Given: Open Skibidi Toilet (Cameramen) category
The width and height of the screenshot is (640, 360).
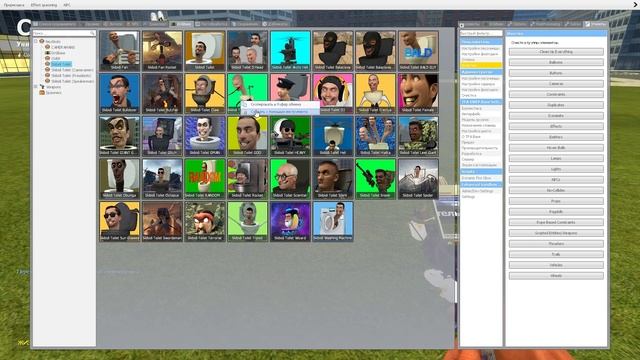Looking at the screenshot, I should point(72,70).
